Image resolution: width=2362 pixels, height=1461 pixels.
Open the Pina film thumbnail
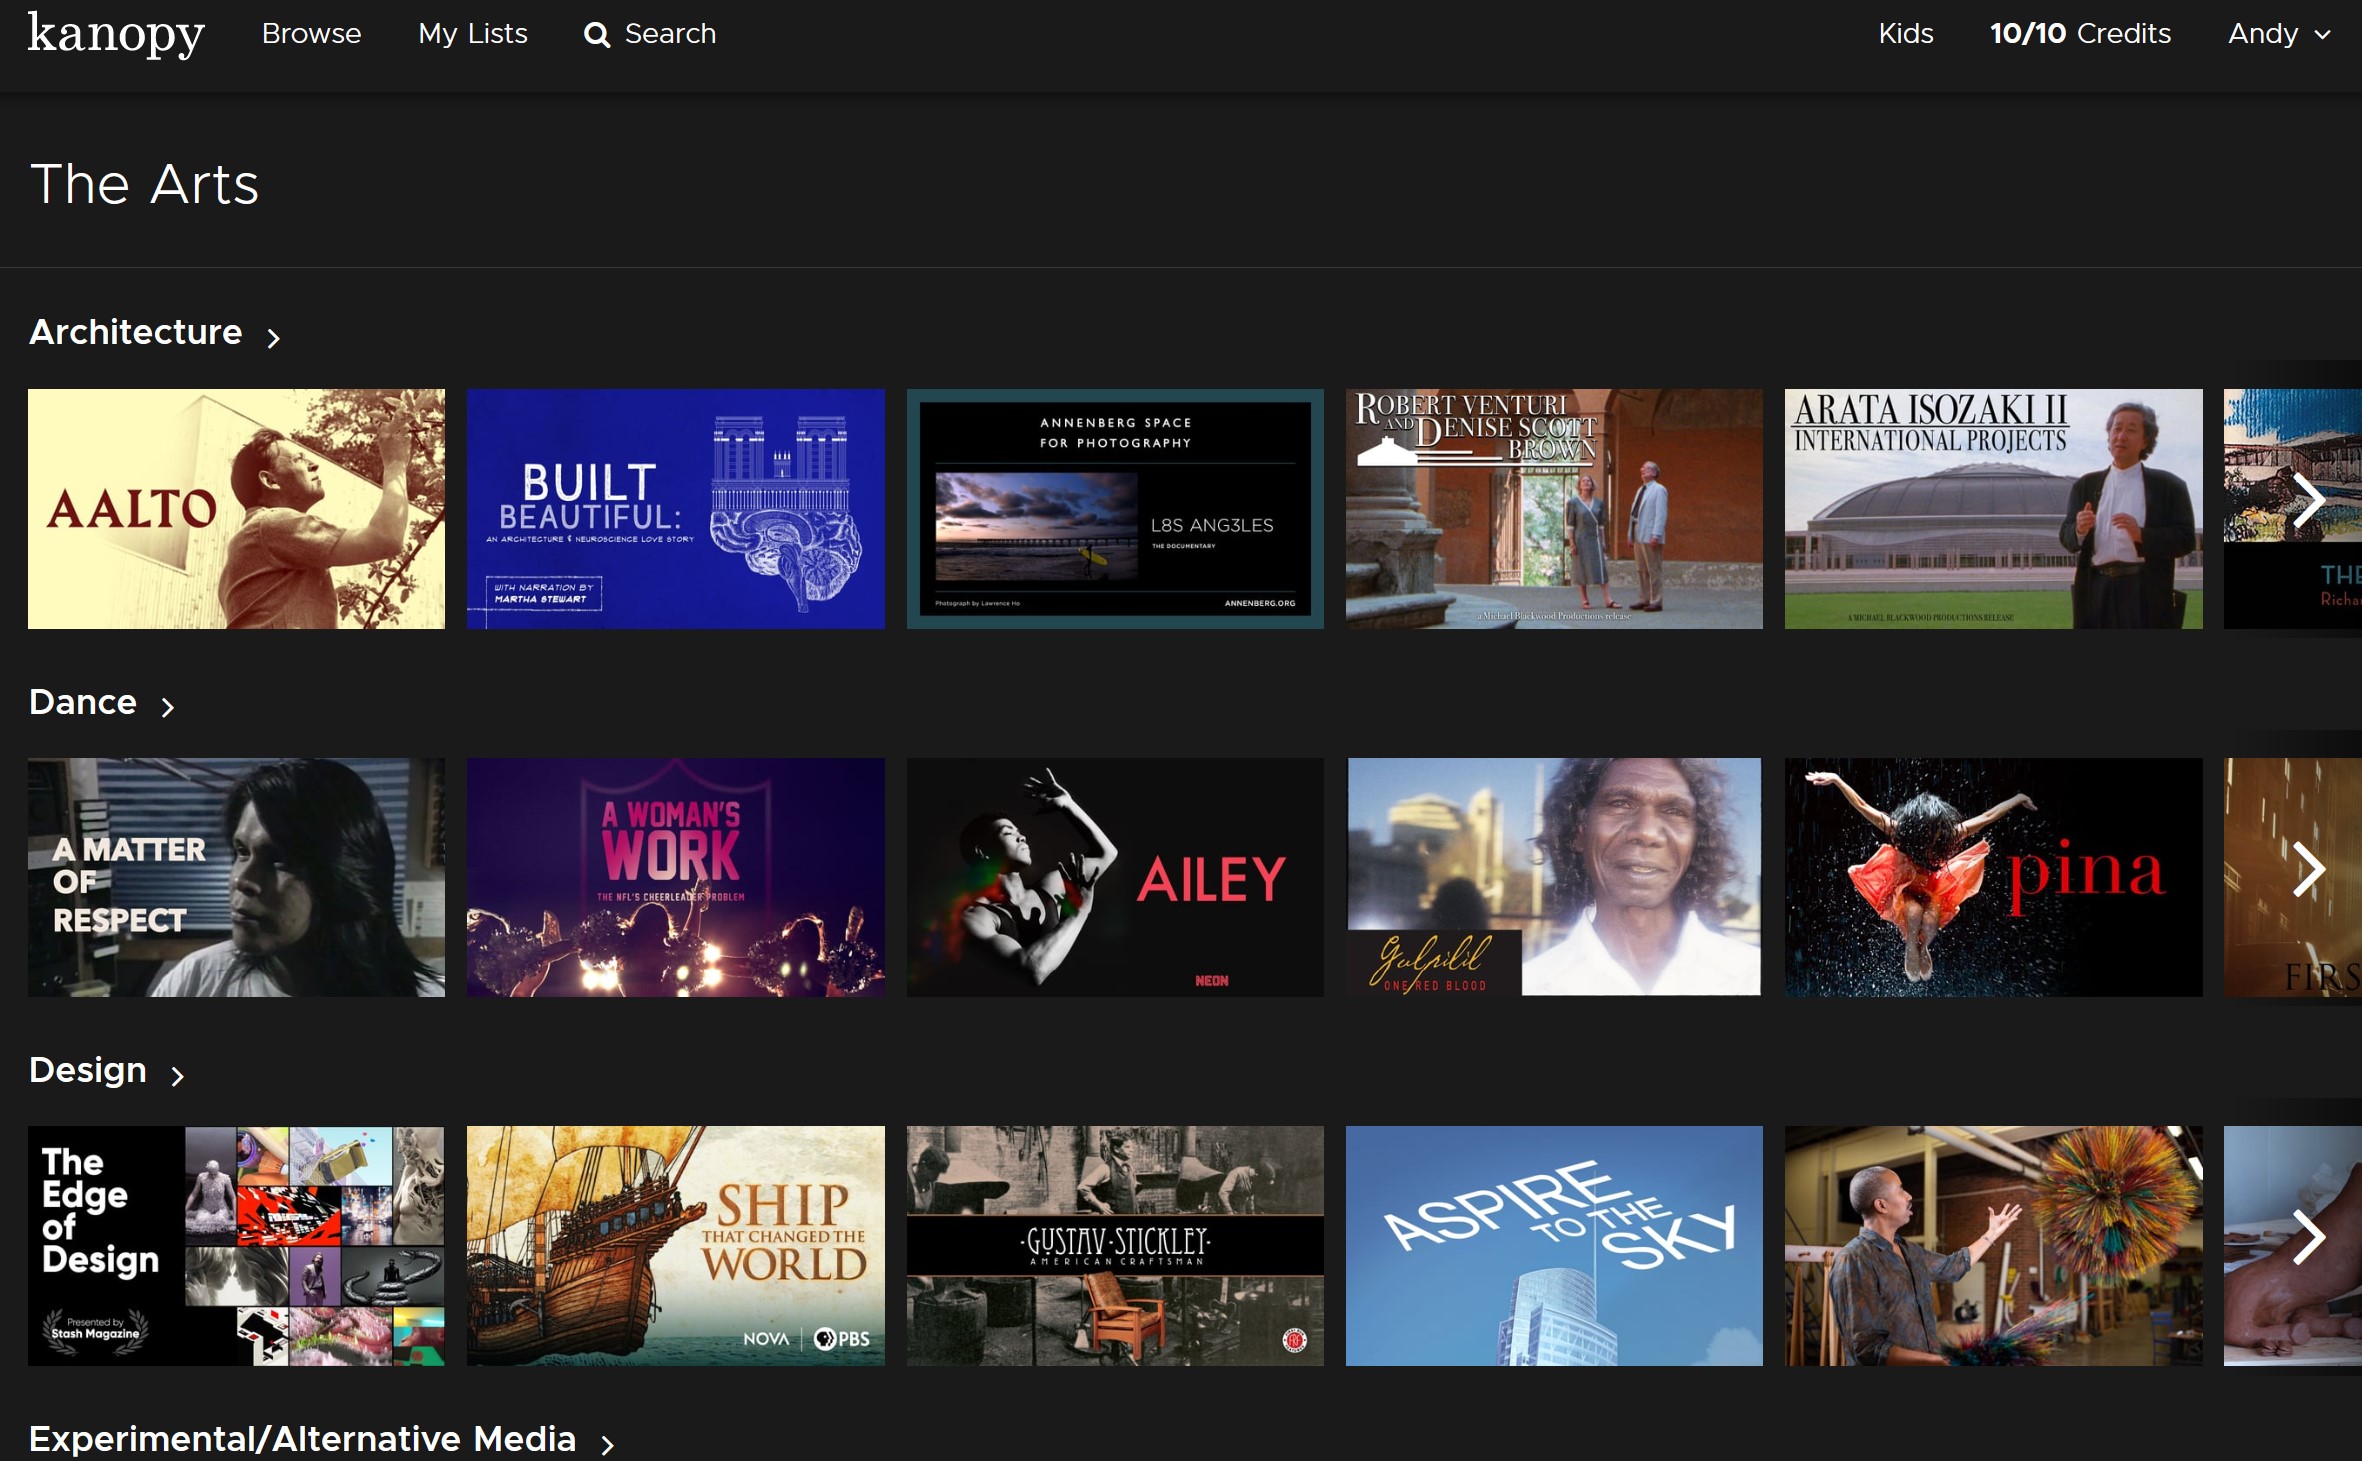pos(1994,877)
